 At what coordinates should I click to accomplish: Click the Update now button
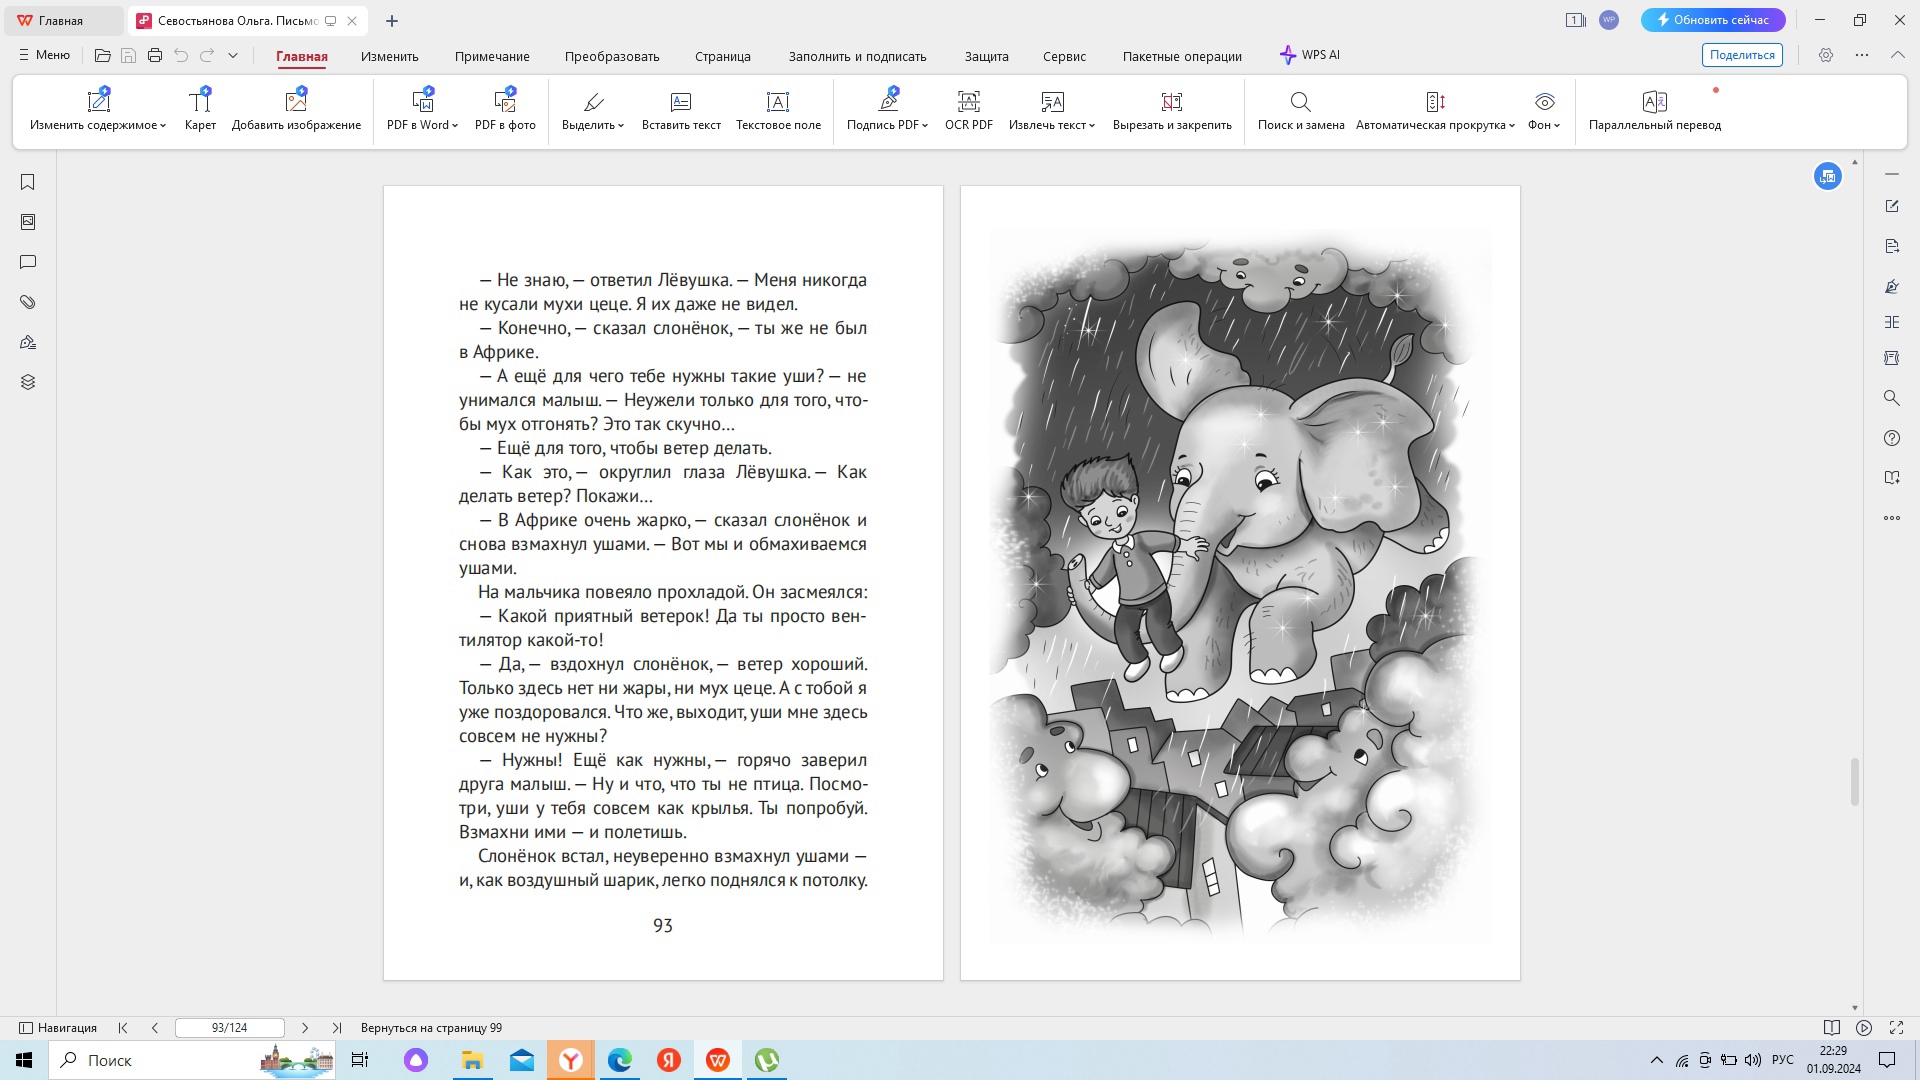1713,20
